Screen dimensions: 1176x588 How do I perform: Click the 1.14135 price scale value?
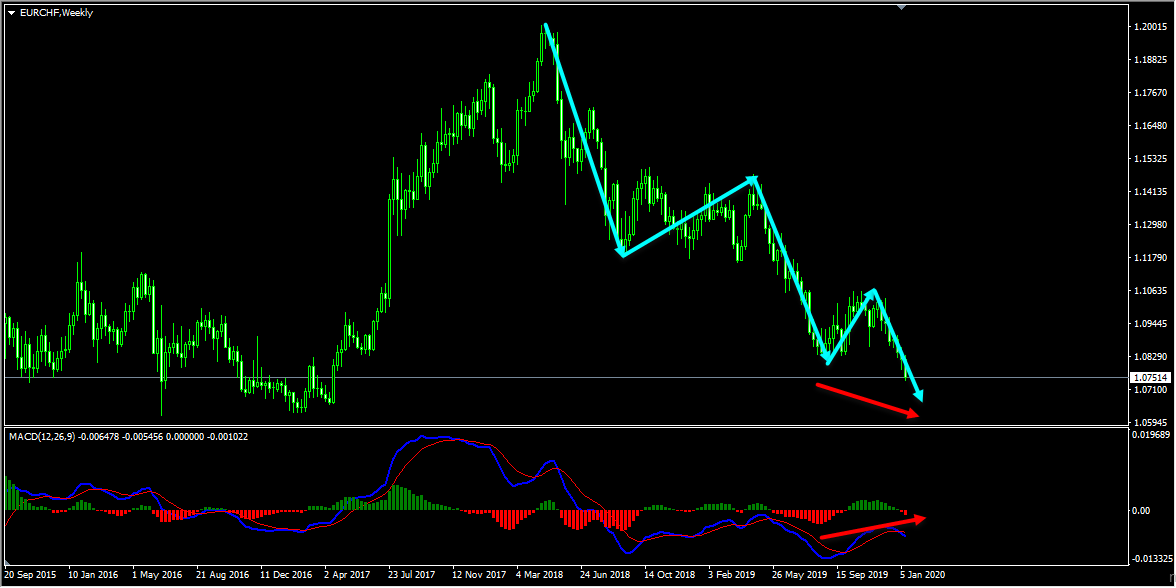[1151, 191]
